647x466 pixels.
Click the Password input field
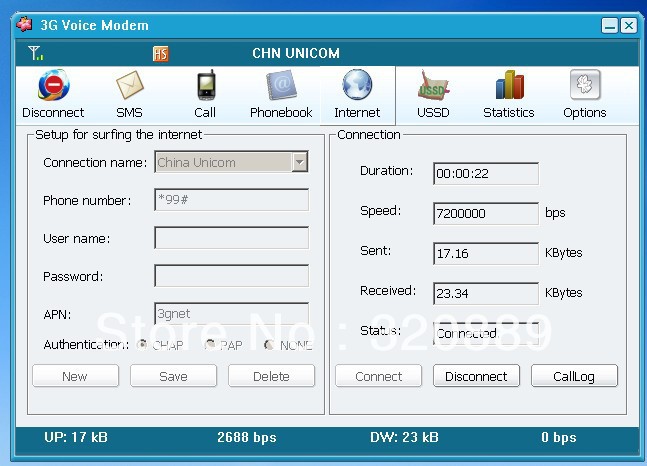coord(231,276)
